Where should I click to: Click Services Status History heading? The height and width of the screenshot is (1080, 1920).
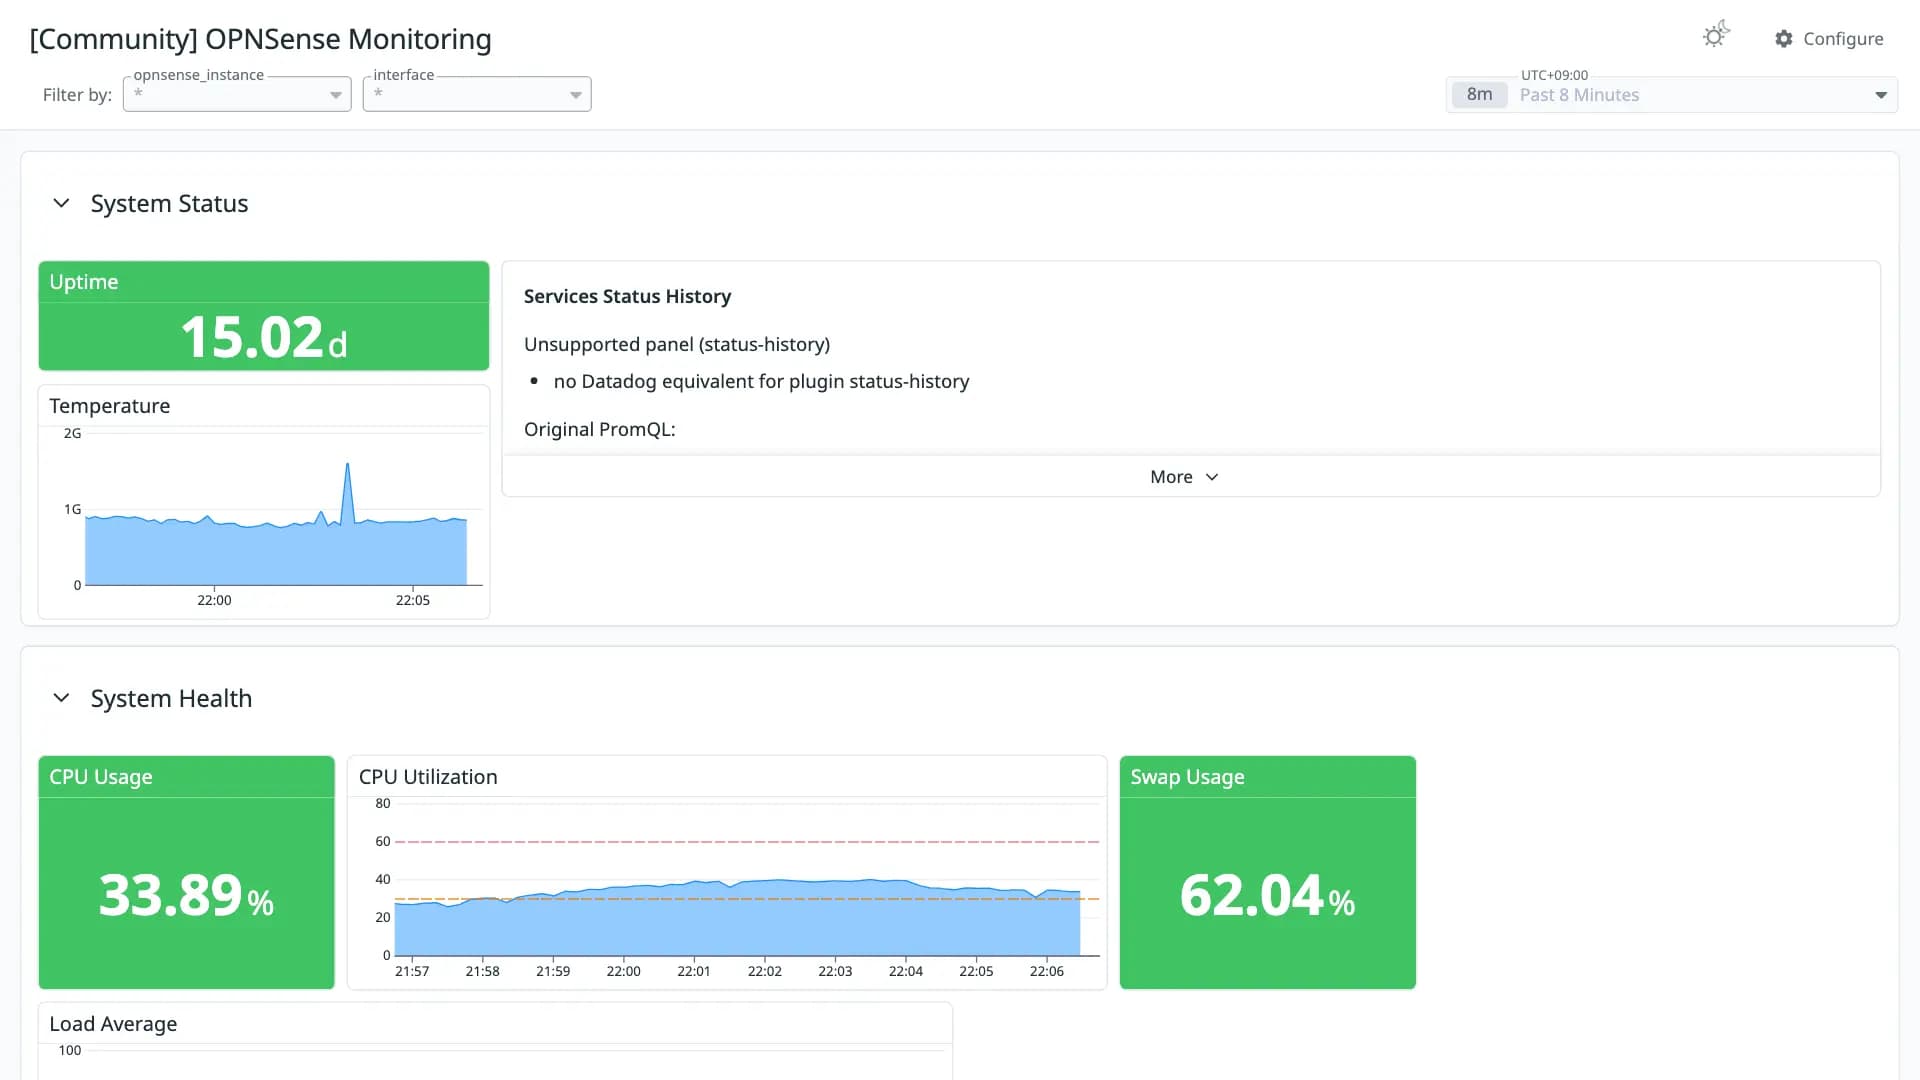click(627, 296)
